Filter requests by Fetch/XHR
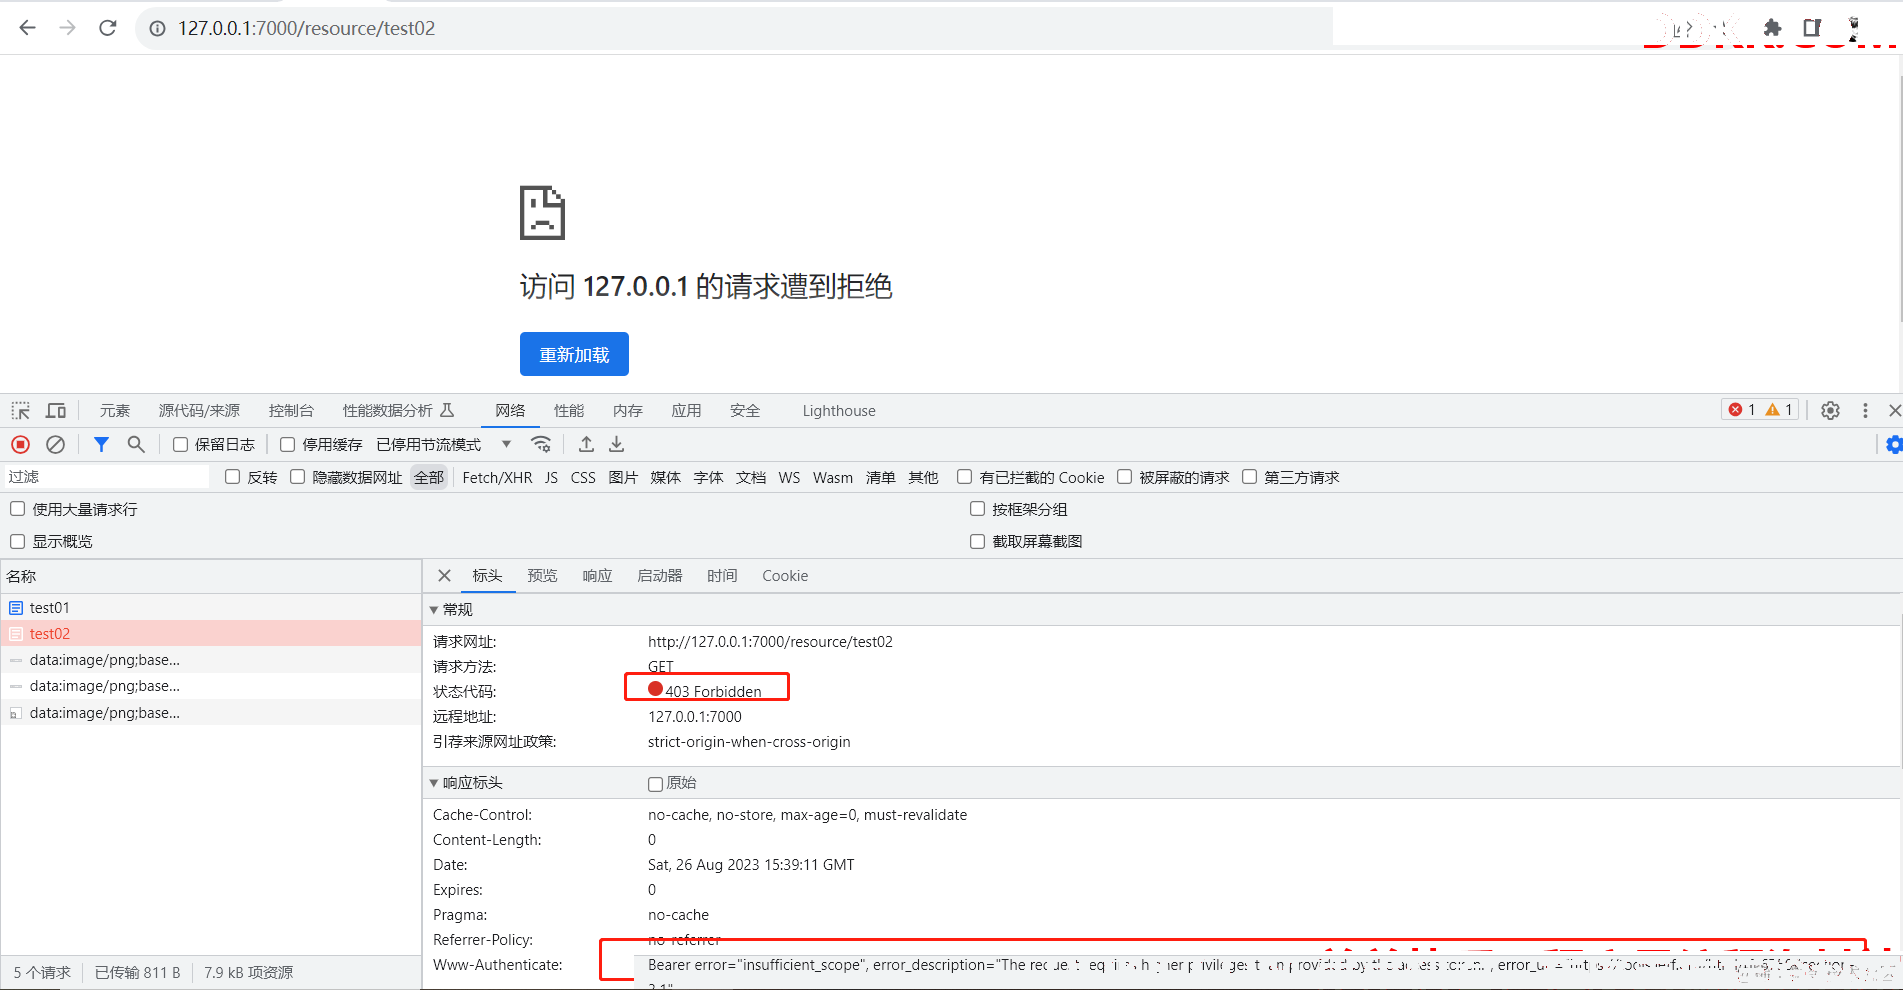1903x990 pixels. 497,478
